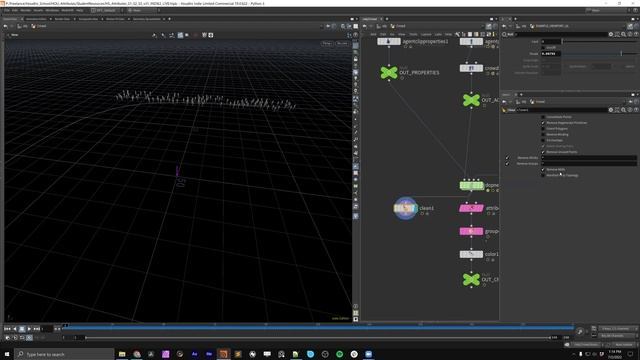
Task: Open the File menu
Action: click(7, 10)
